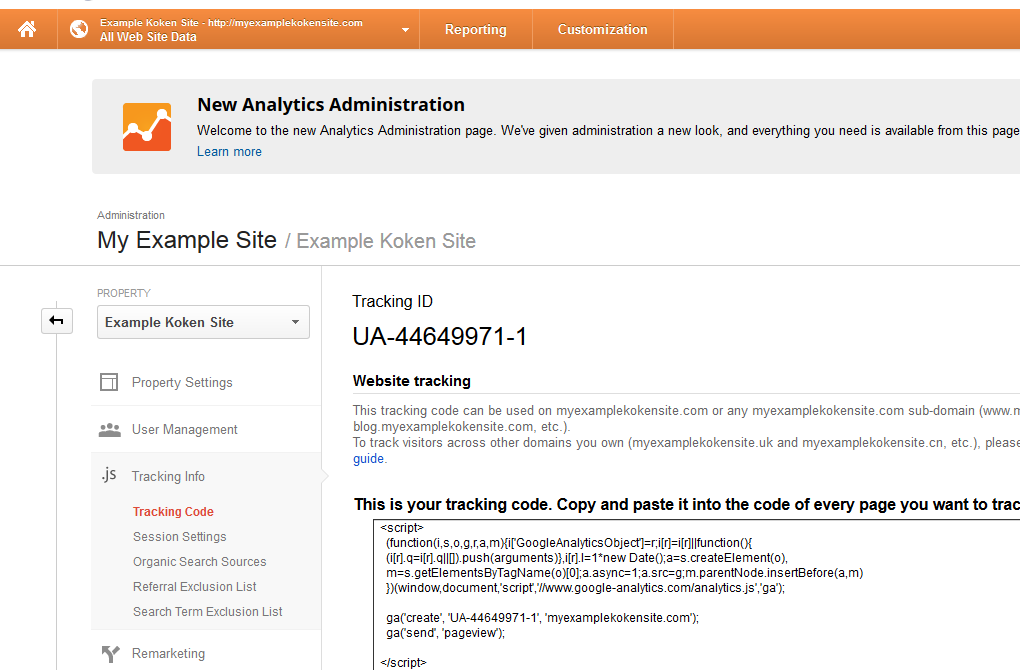Click the .js Tracking Info icon

[109, 476]
